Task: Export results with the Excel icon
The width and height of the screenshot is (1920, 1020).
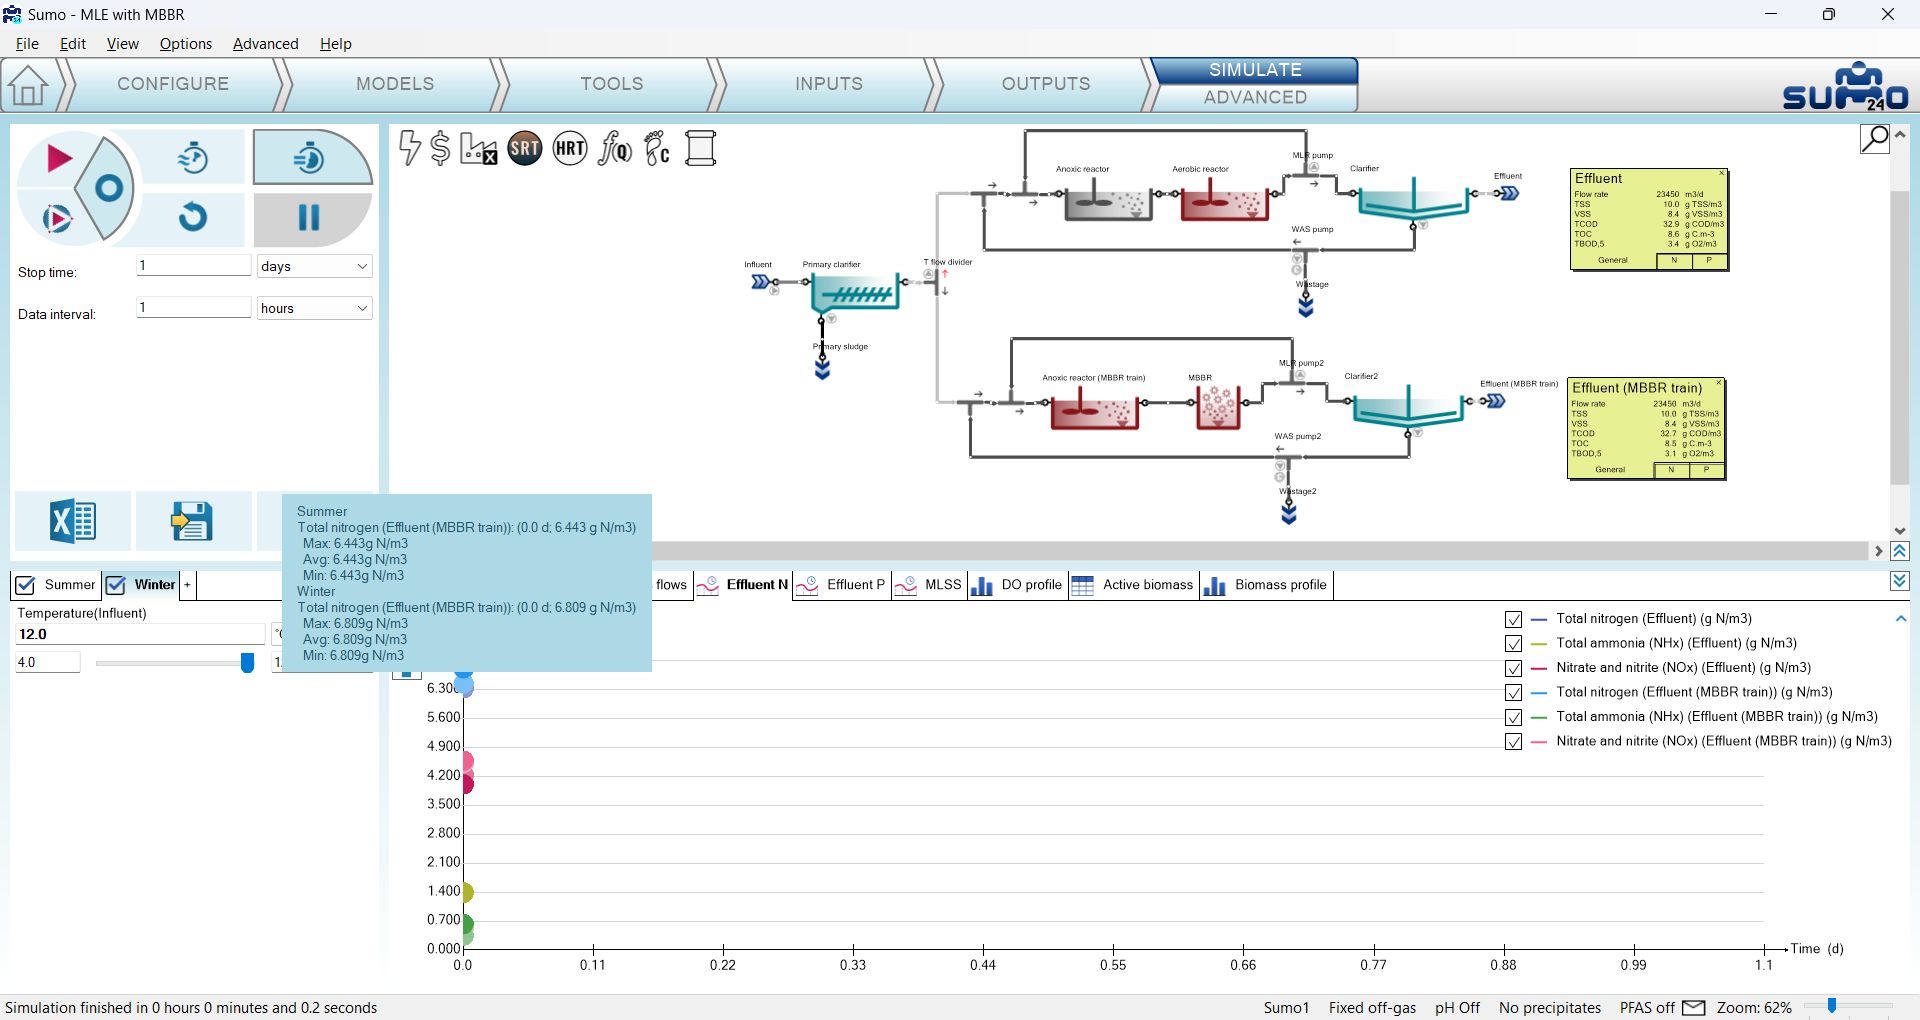Action: (73, 521)
